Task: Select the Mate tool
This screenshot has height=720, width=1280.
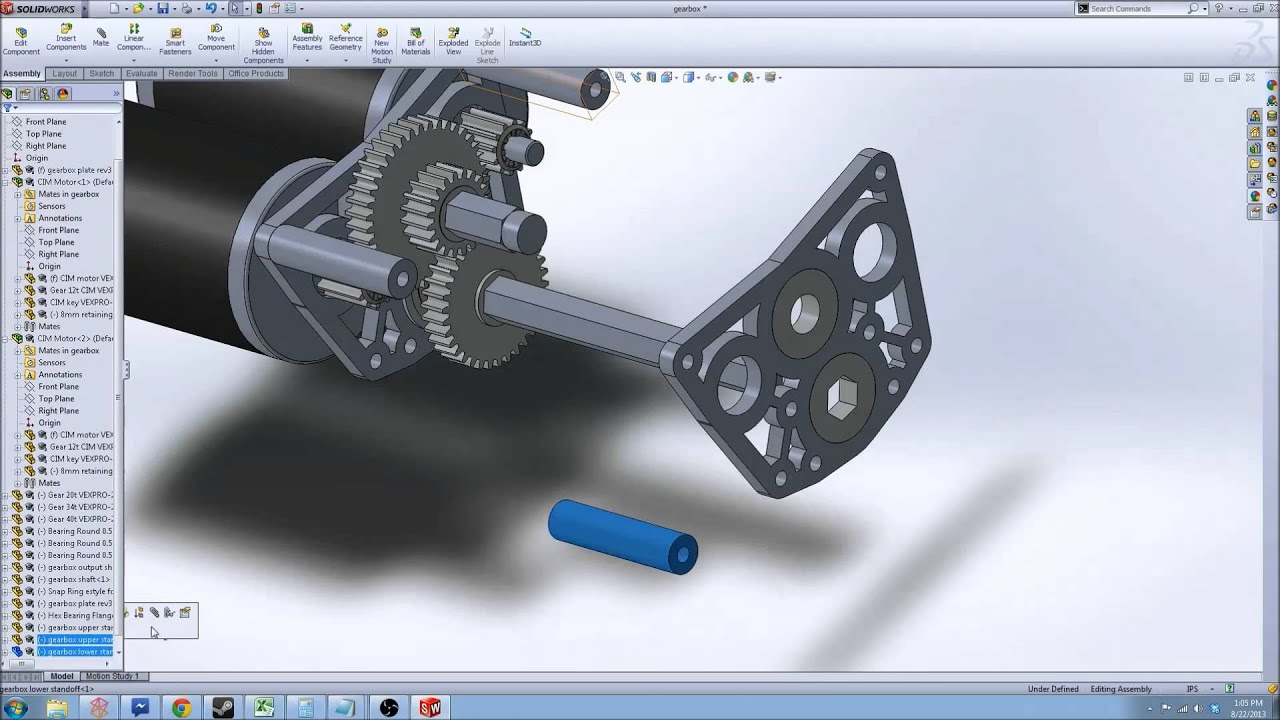Action: click(x=101, y=37)
